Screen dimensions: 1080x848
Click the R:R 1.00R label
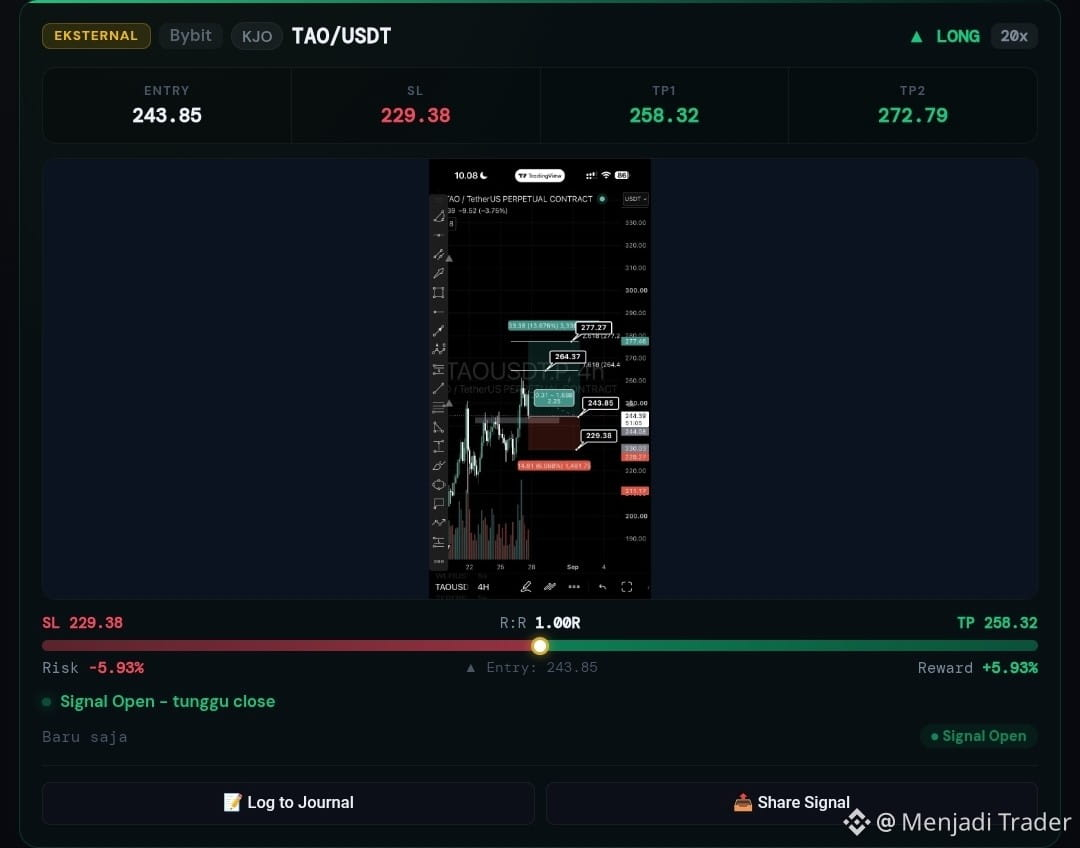540,623
